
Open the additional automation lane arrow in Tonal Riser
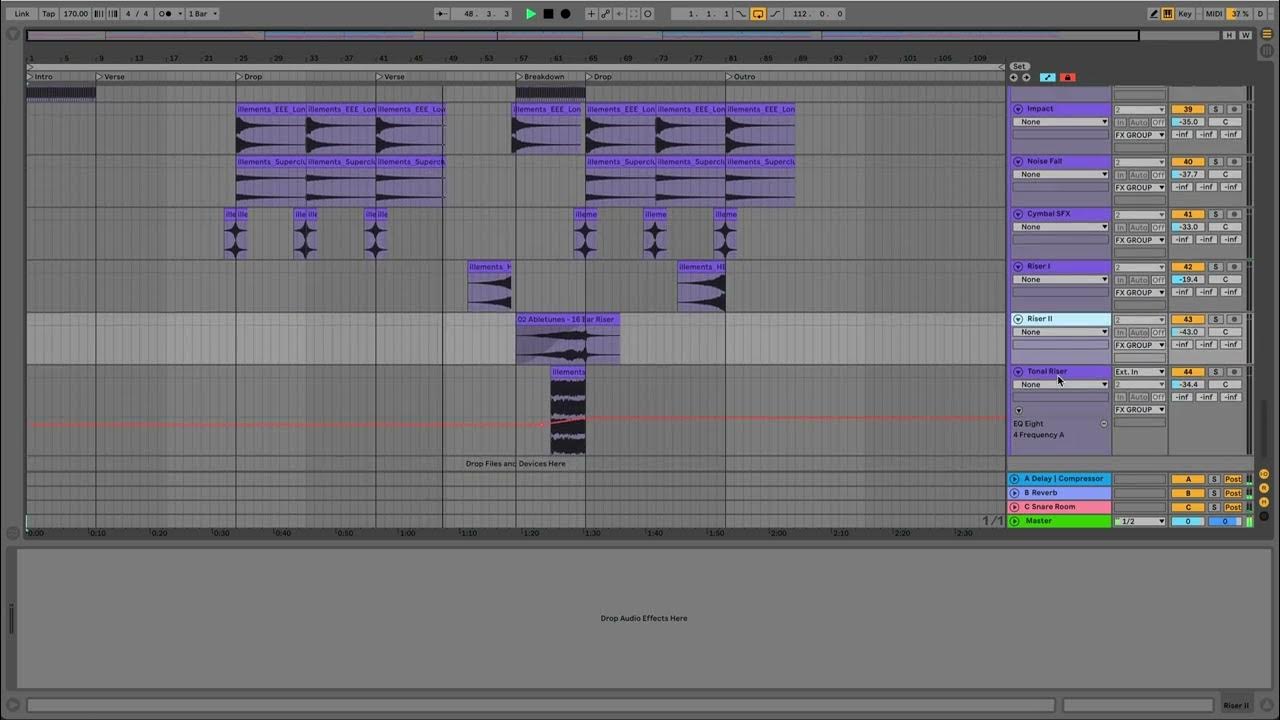pos(1019,410)
